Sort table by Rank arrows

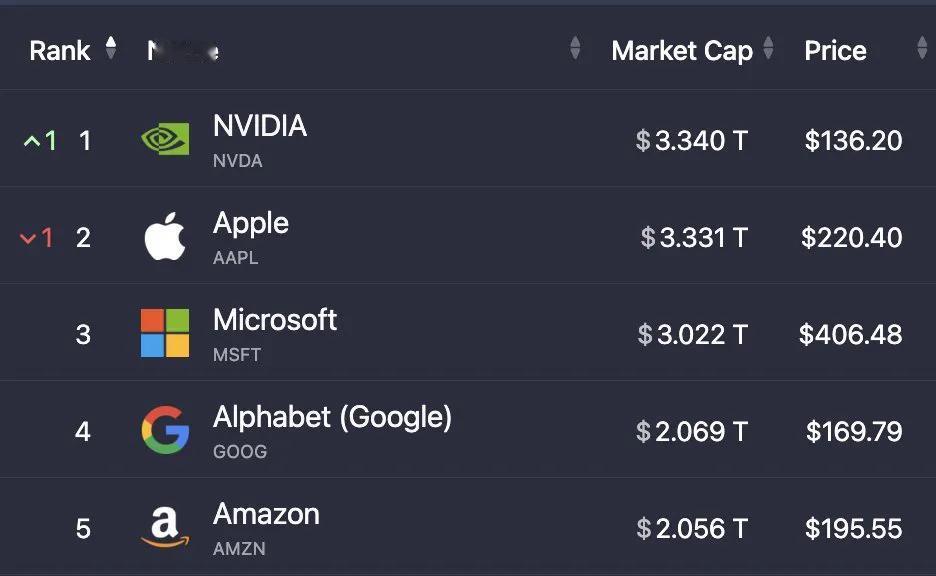pos(110,48)
